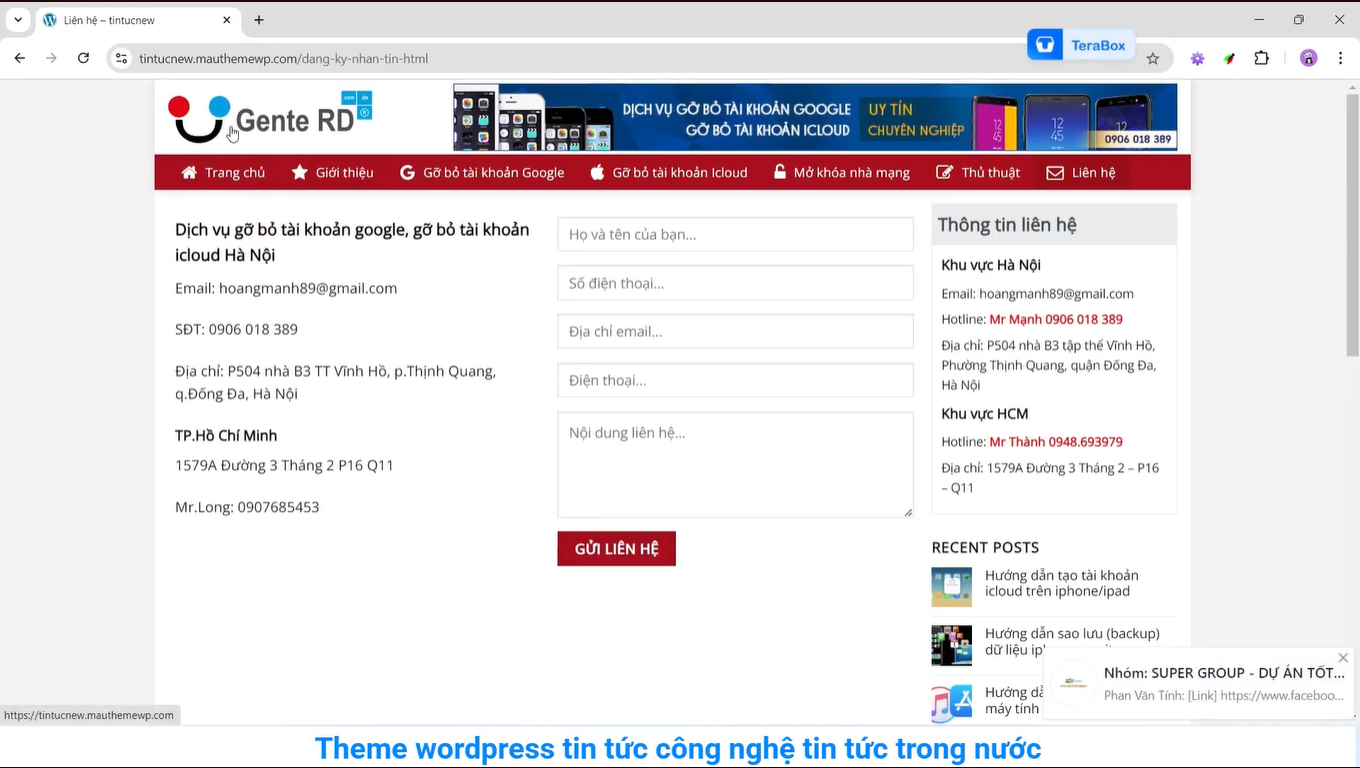The image size is (1360, 768).
Task: Open the Chrome three-dot menu
Action: click(1340, 58)
